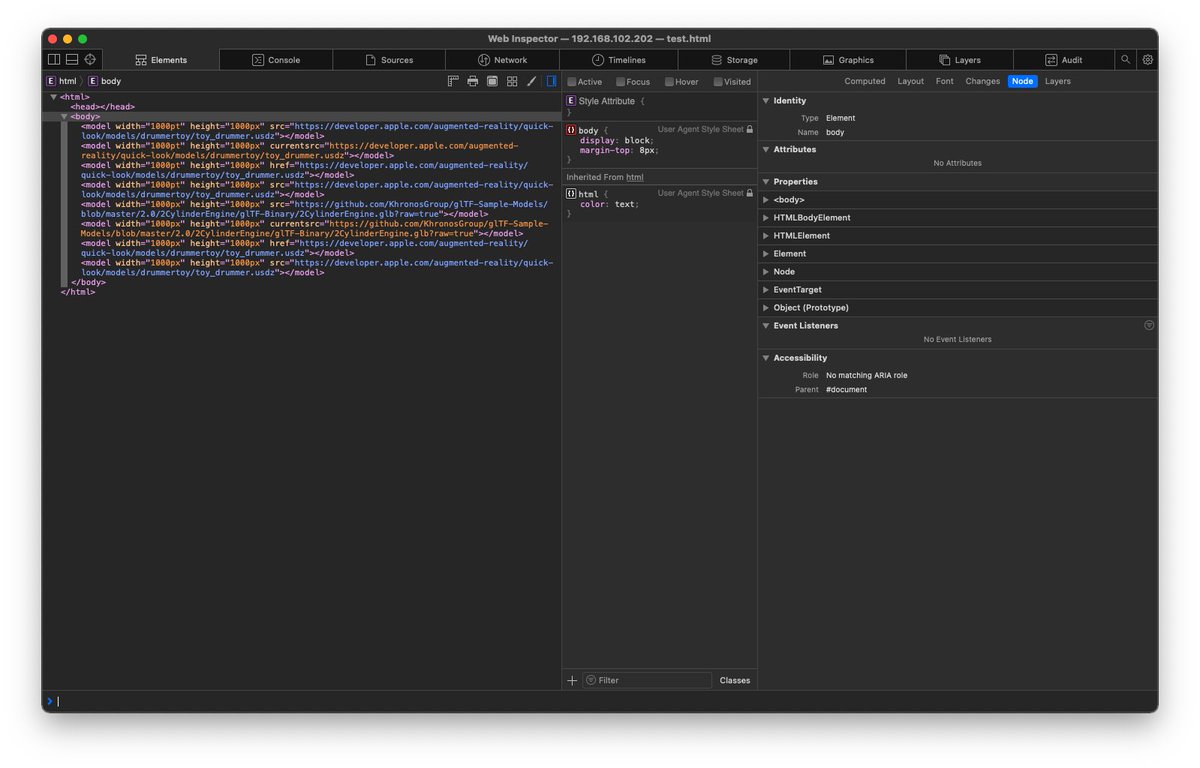
Task: Collapse the Accessibility section
Action: (766, 358)
